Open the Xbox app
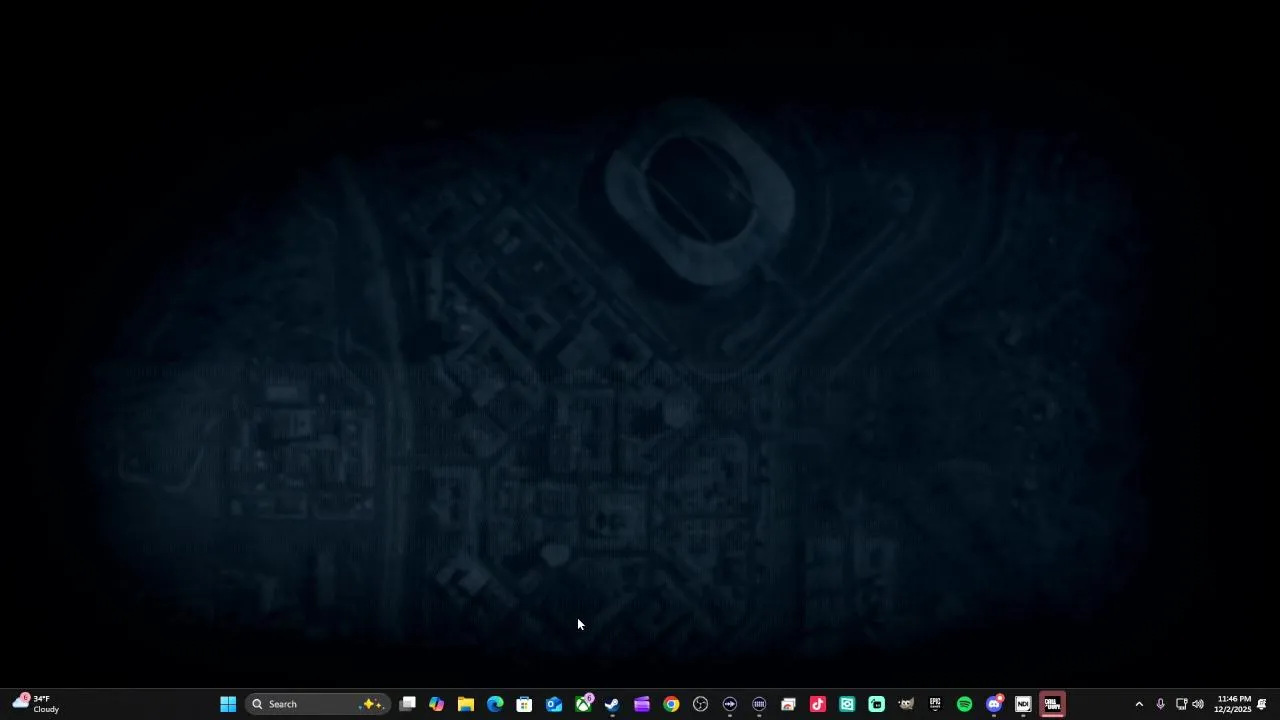The image size is (1280, 720). click(583, 704)
